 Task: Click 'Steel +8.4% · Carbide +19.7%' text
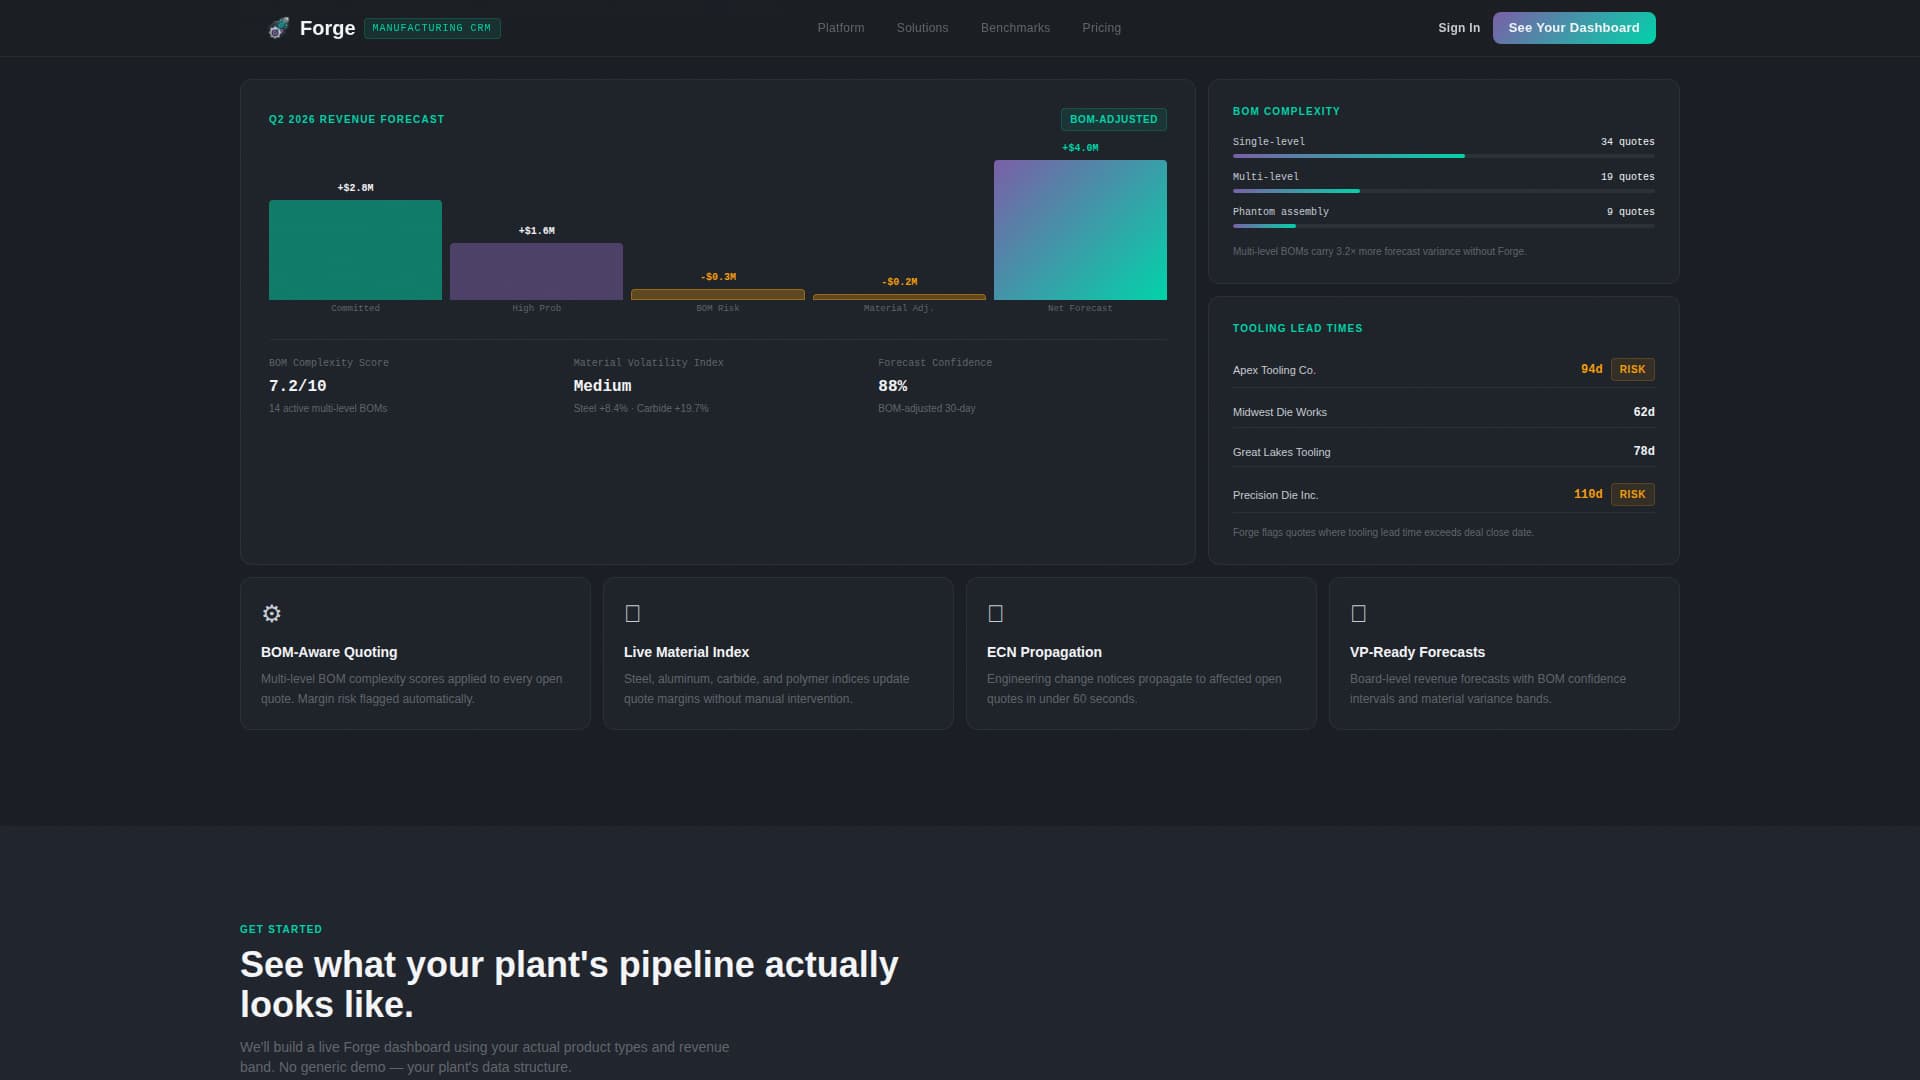pyautogui.click(x=640, y=408)
